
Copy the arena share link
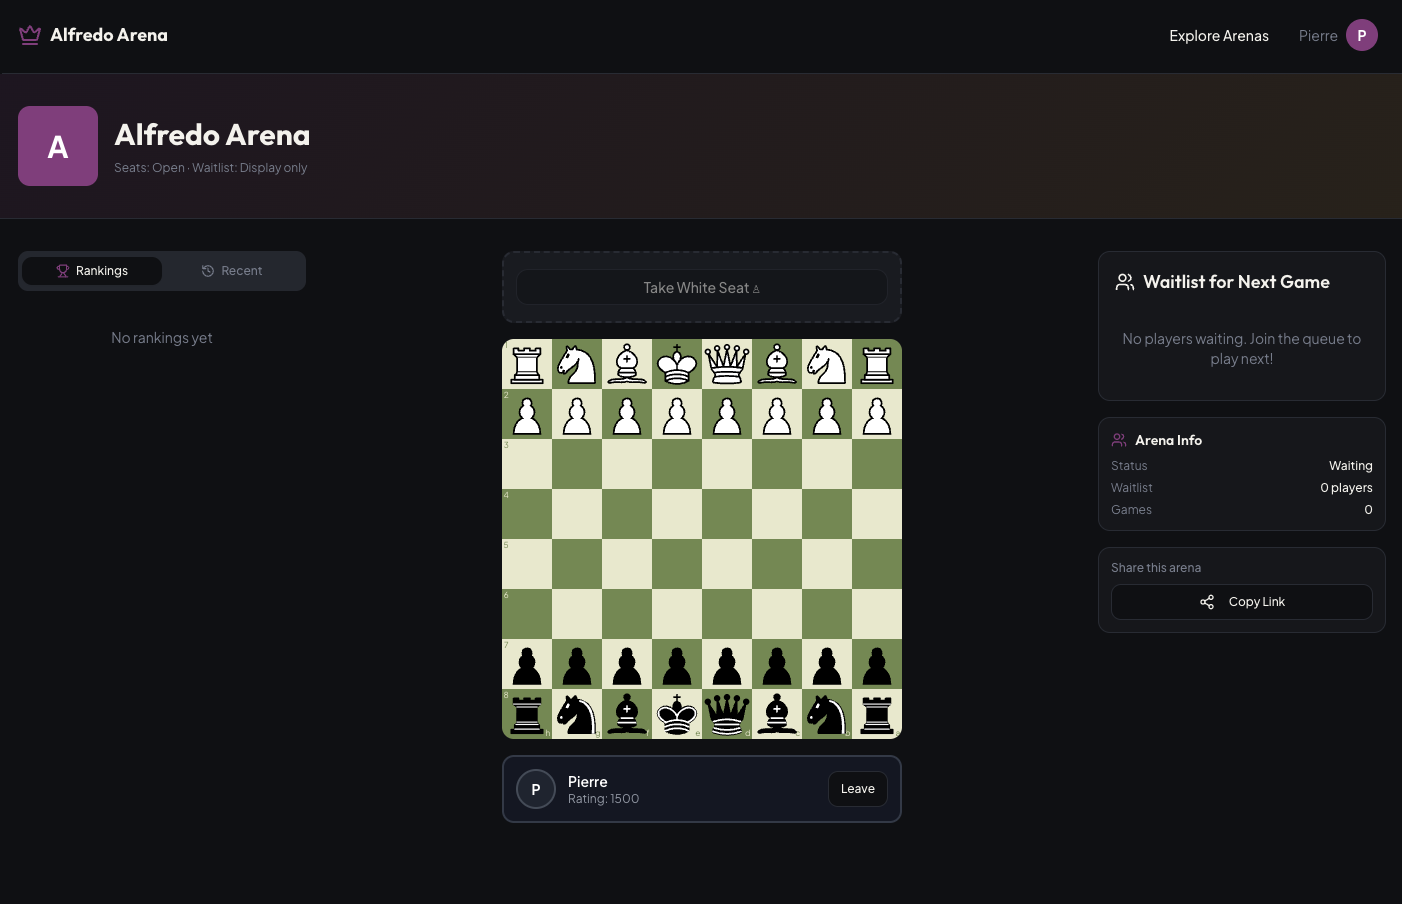[1242, 602]
